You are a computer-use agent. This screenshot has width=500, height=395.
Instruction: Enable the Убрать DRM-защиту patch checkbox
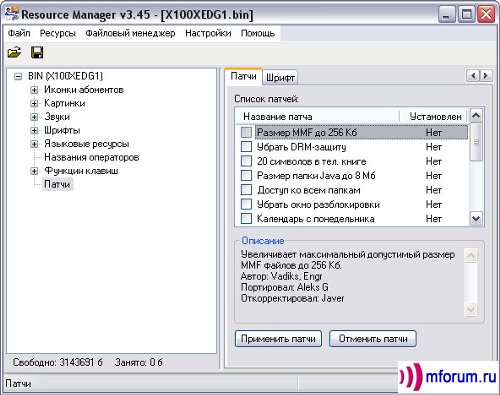[246, 147]
